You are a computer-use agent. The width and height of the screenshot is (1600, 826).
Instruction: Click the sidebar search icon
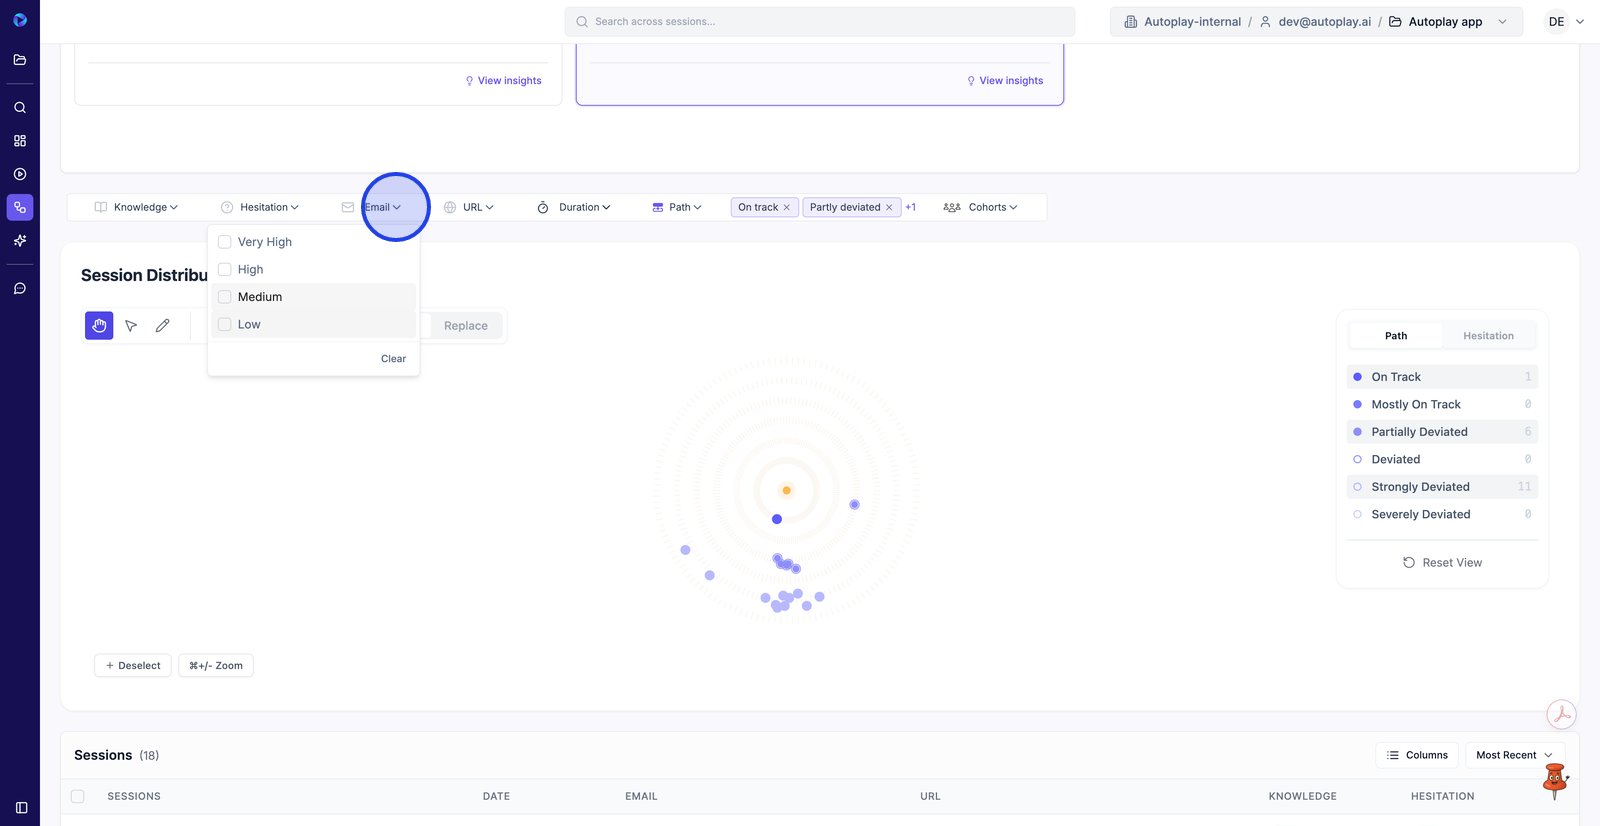pos(20,108)
